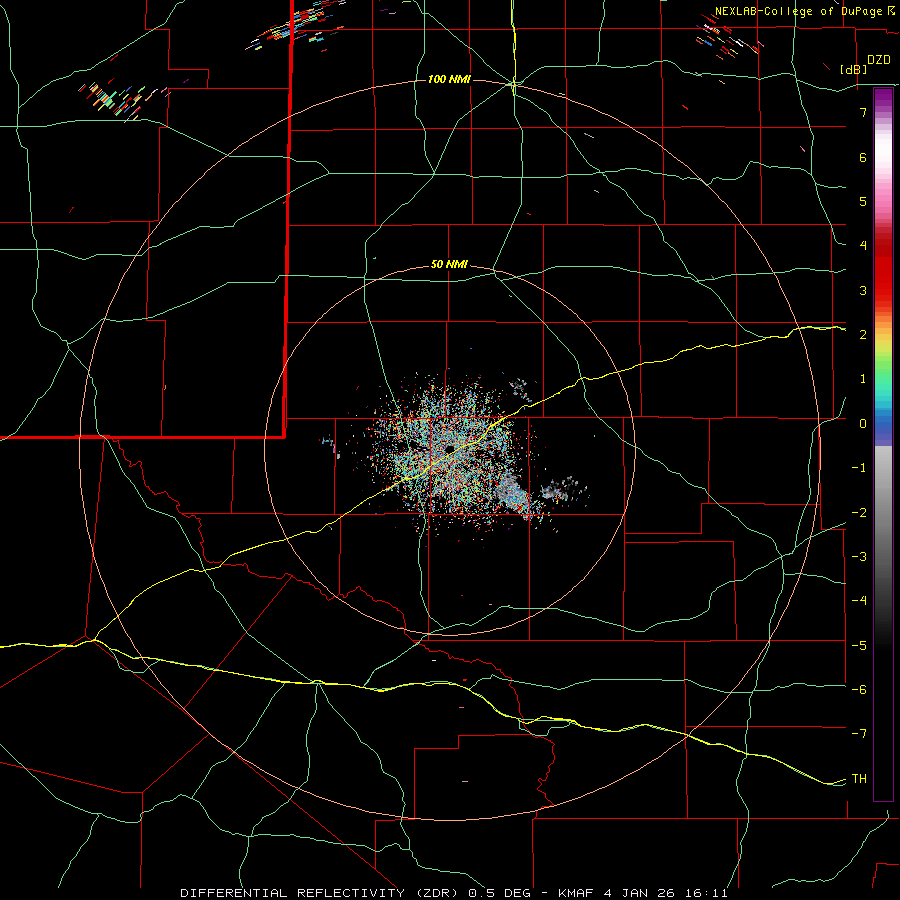This screenshot has height=900, width=900.
Task: Click the positive 6 dB scale label
Action: 863,157
